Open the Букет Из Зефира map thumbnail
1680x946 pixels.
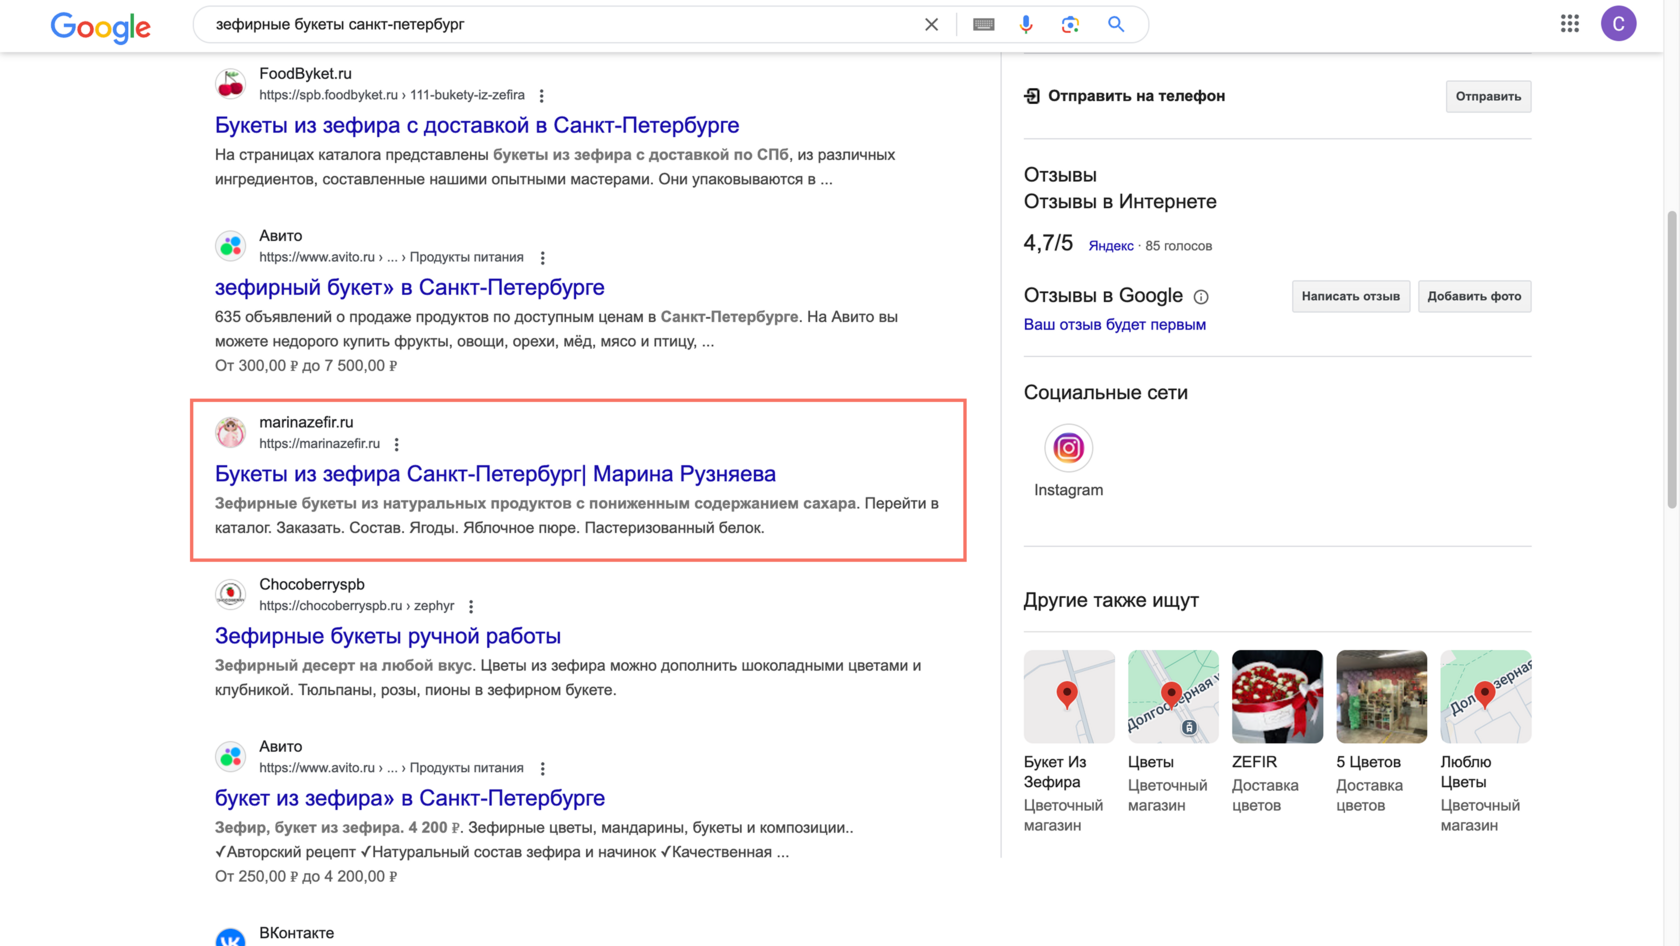pyautogui.click(x=1069, y=696)
